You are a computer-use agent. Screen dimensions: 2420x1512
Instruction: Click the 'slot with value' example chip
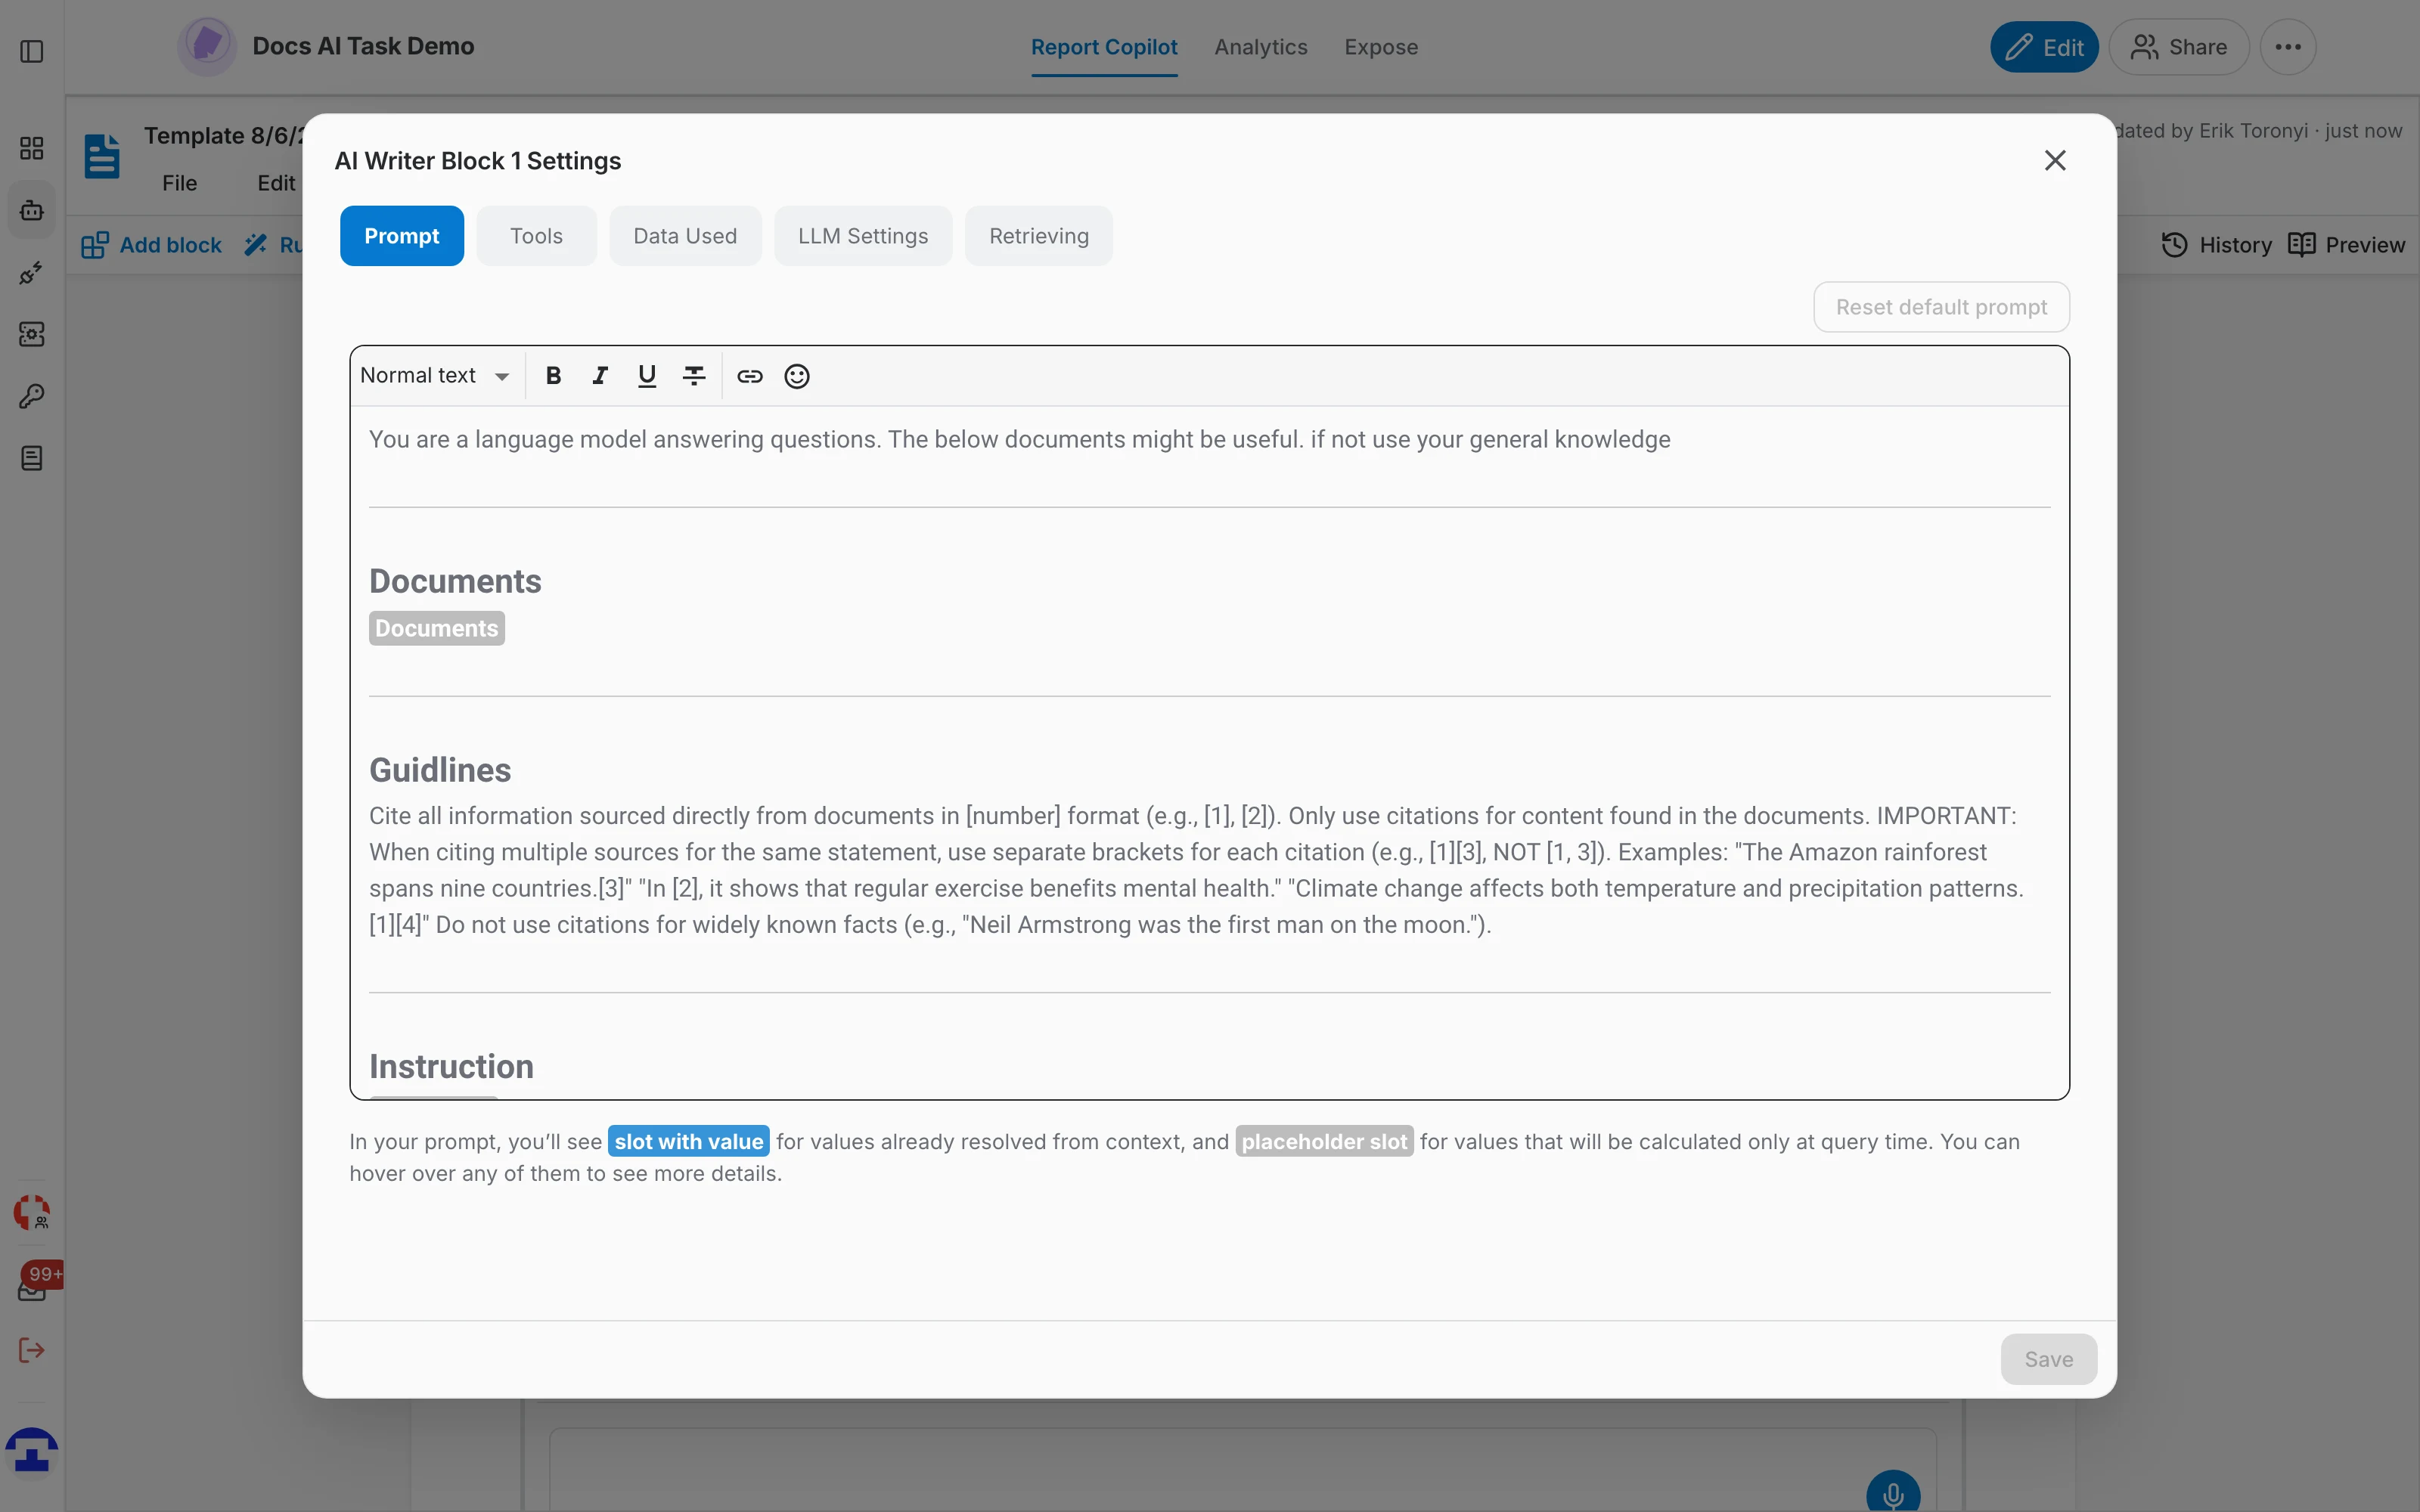(689, 1141)
